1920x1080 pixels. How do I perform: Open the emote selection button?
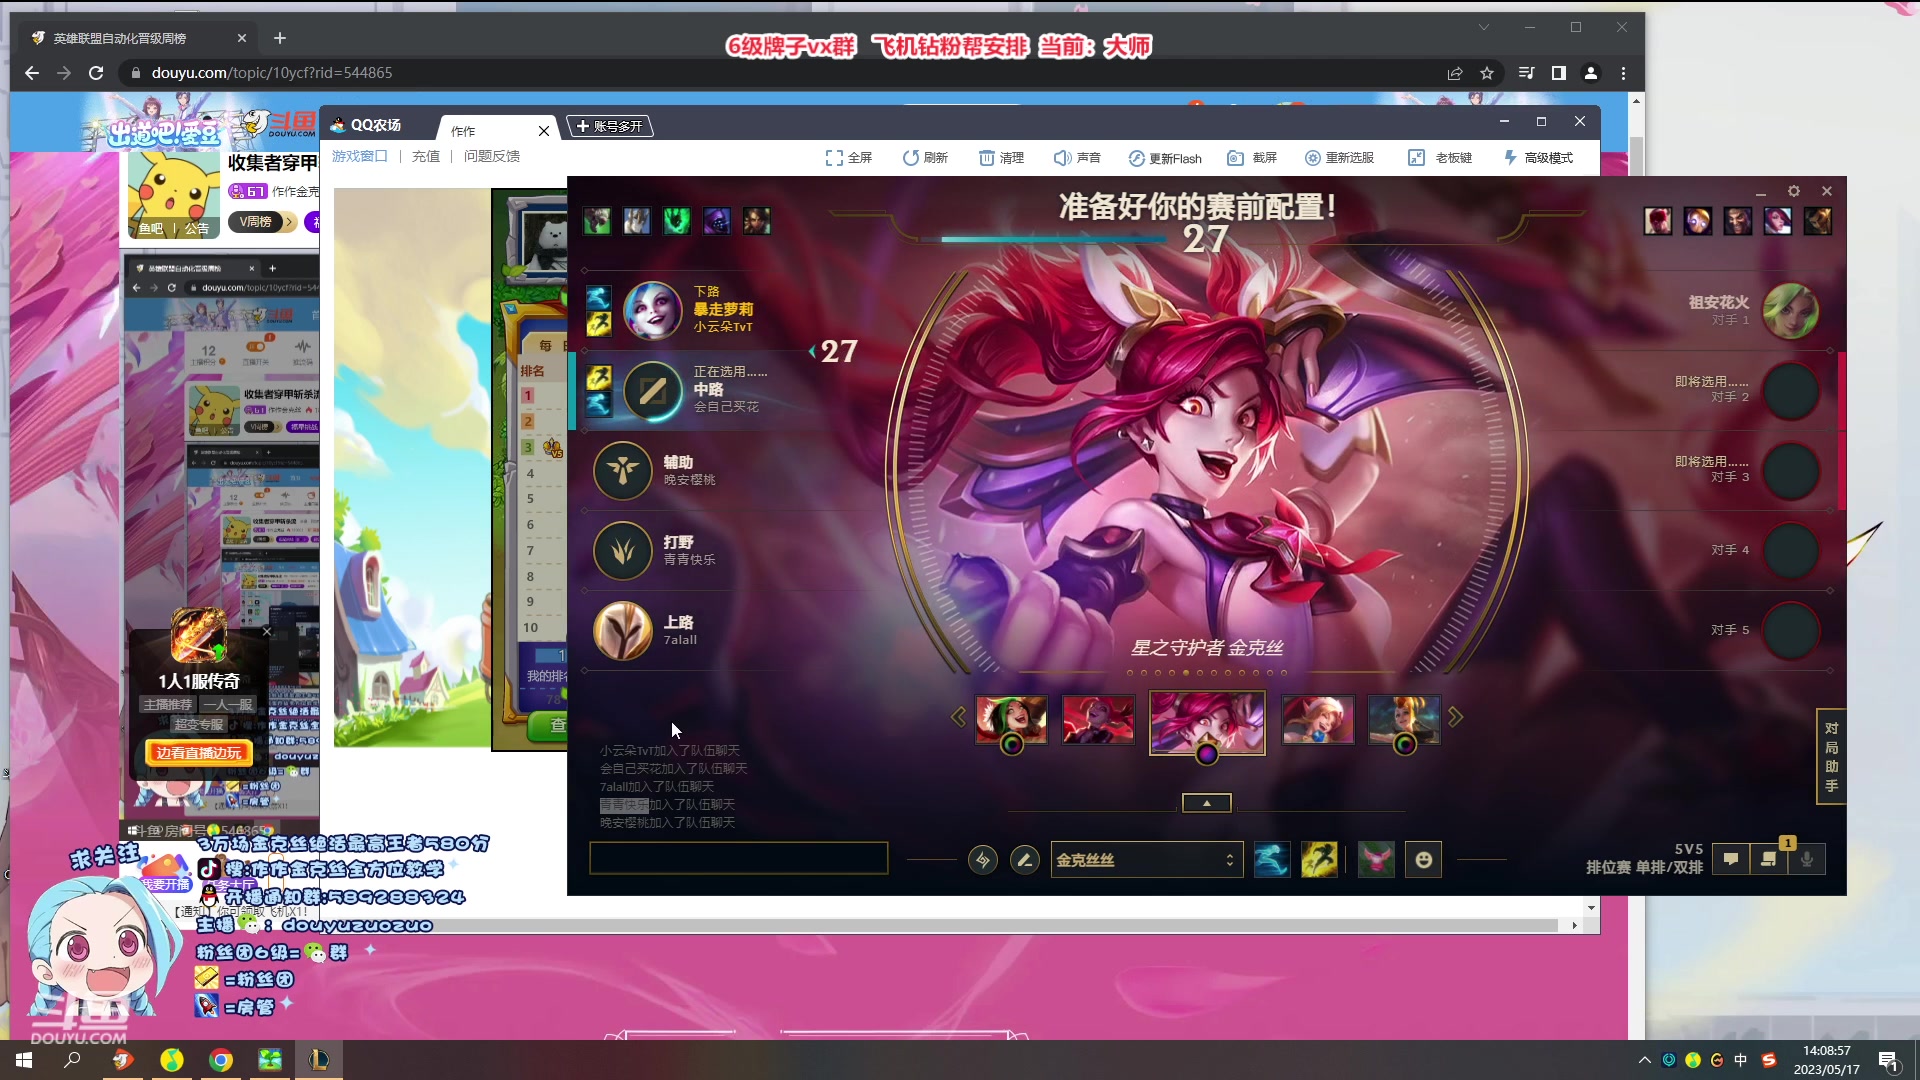tap(1424, 860)
